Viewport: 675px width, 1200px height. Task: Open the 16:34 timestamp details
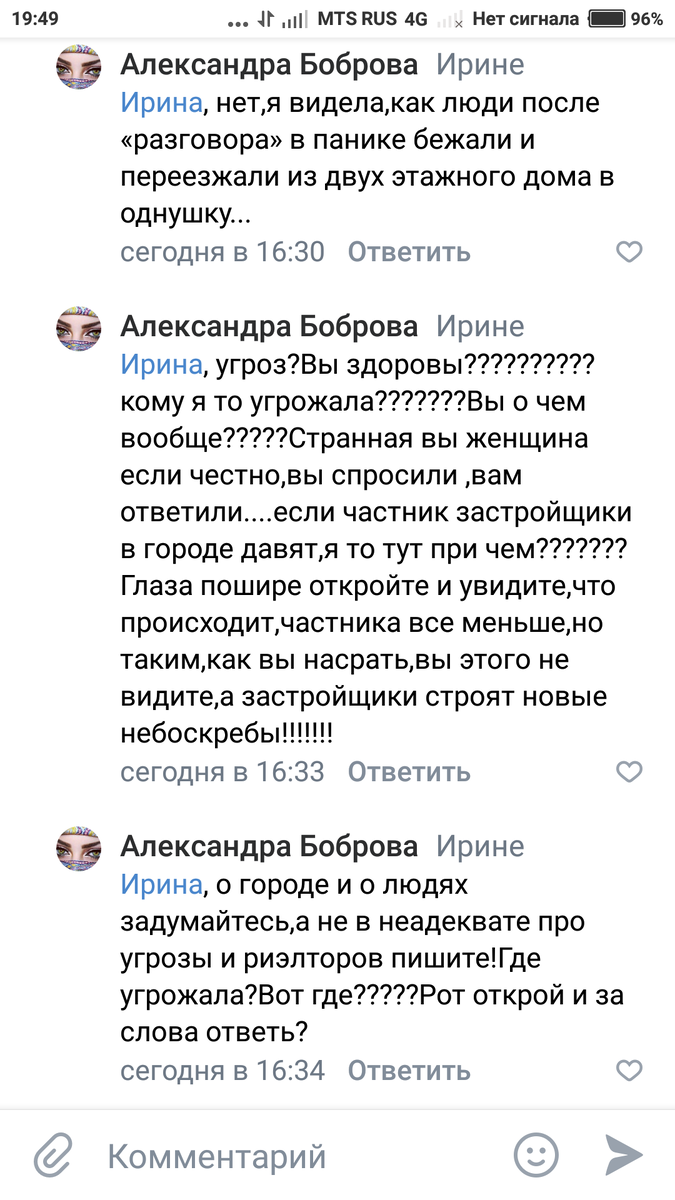[221, 1069]
